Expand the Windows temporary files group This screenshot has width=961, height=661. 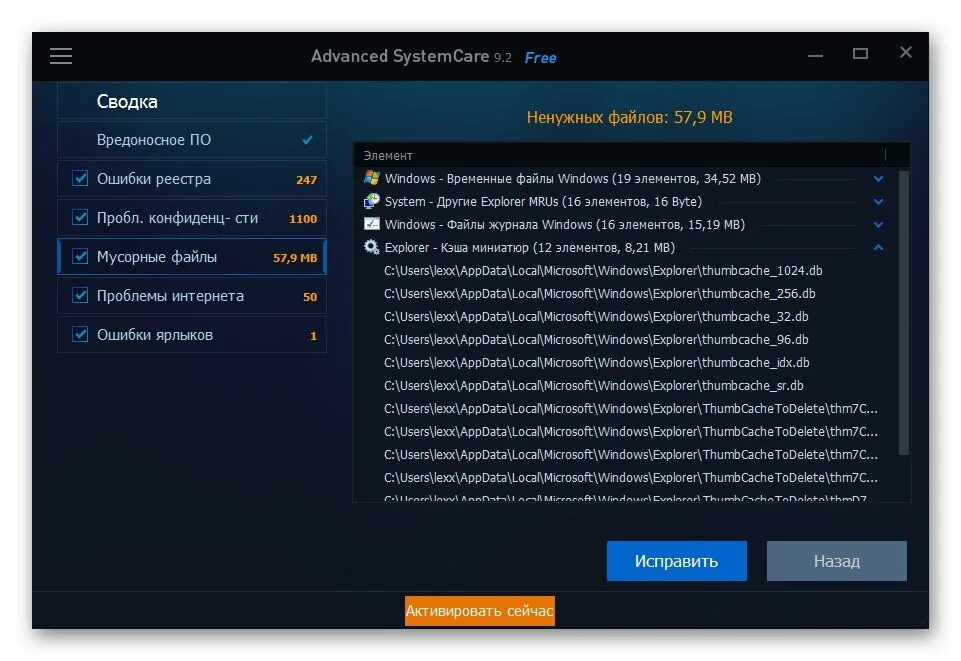tap(878, 179)
